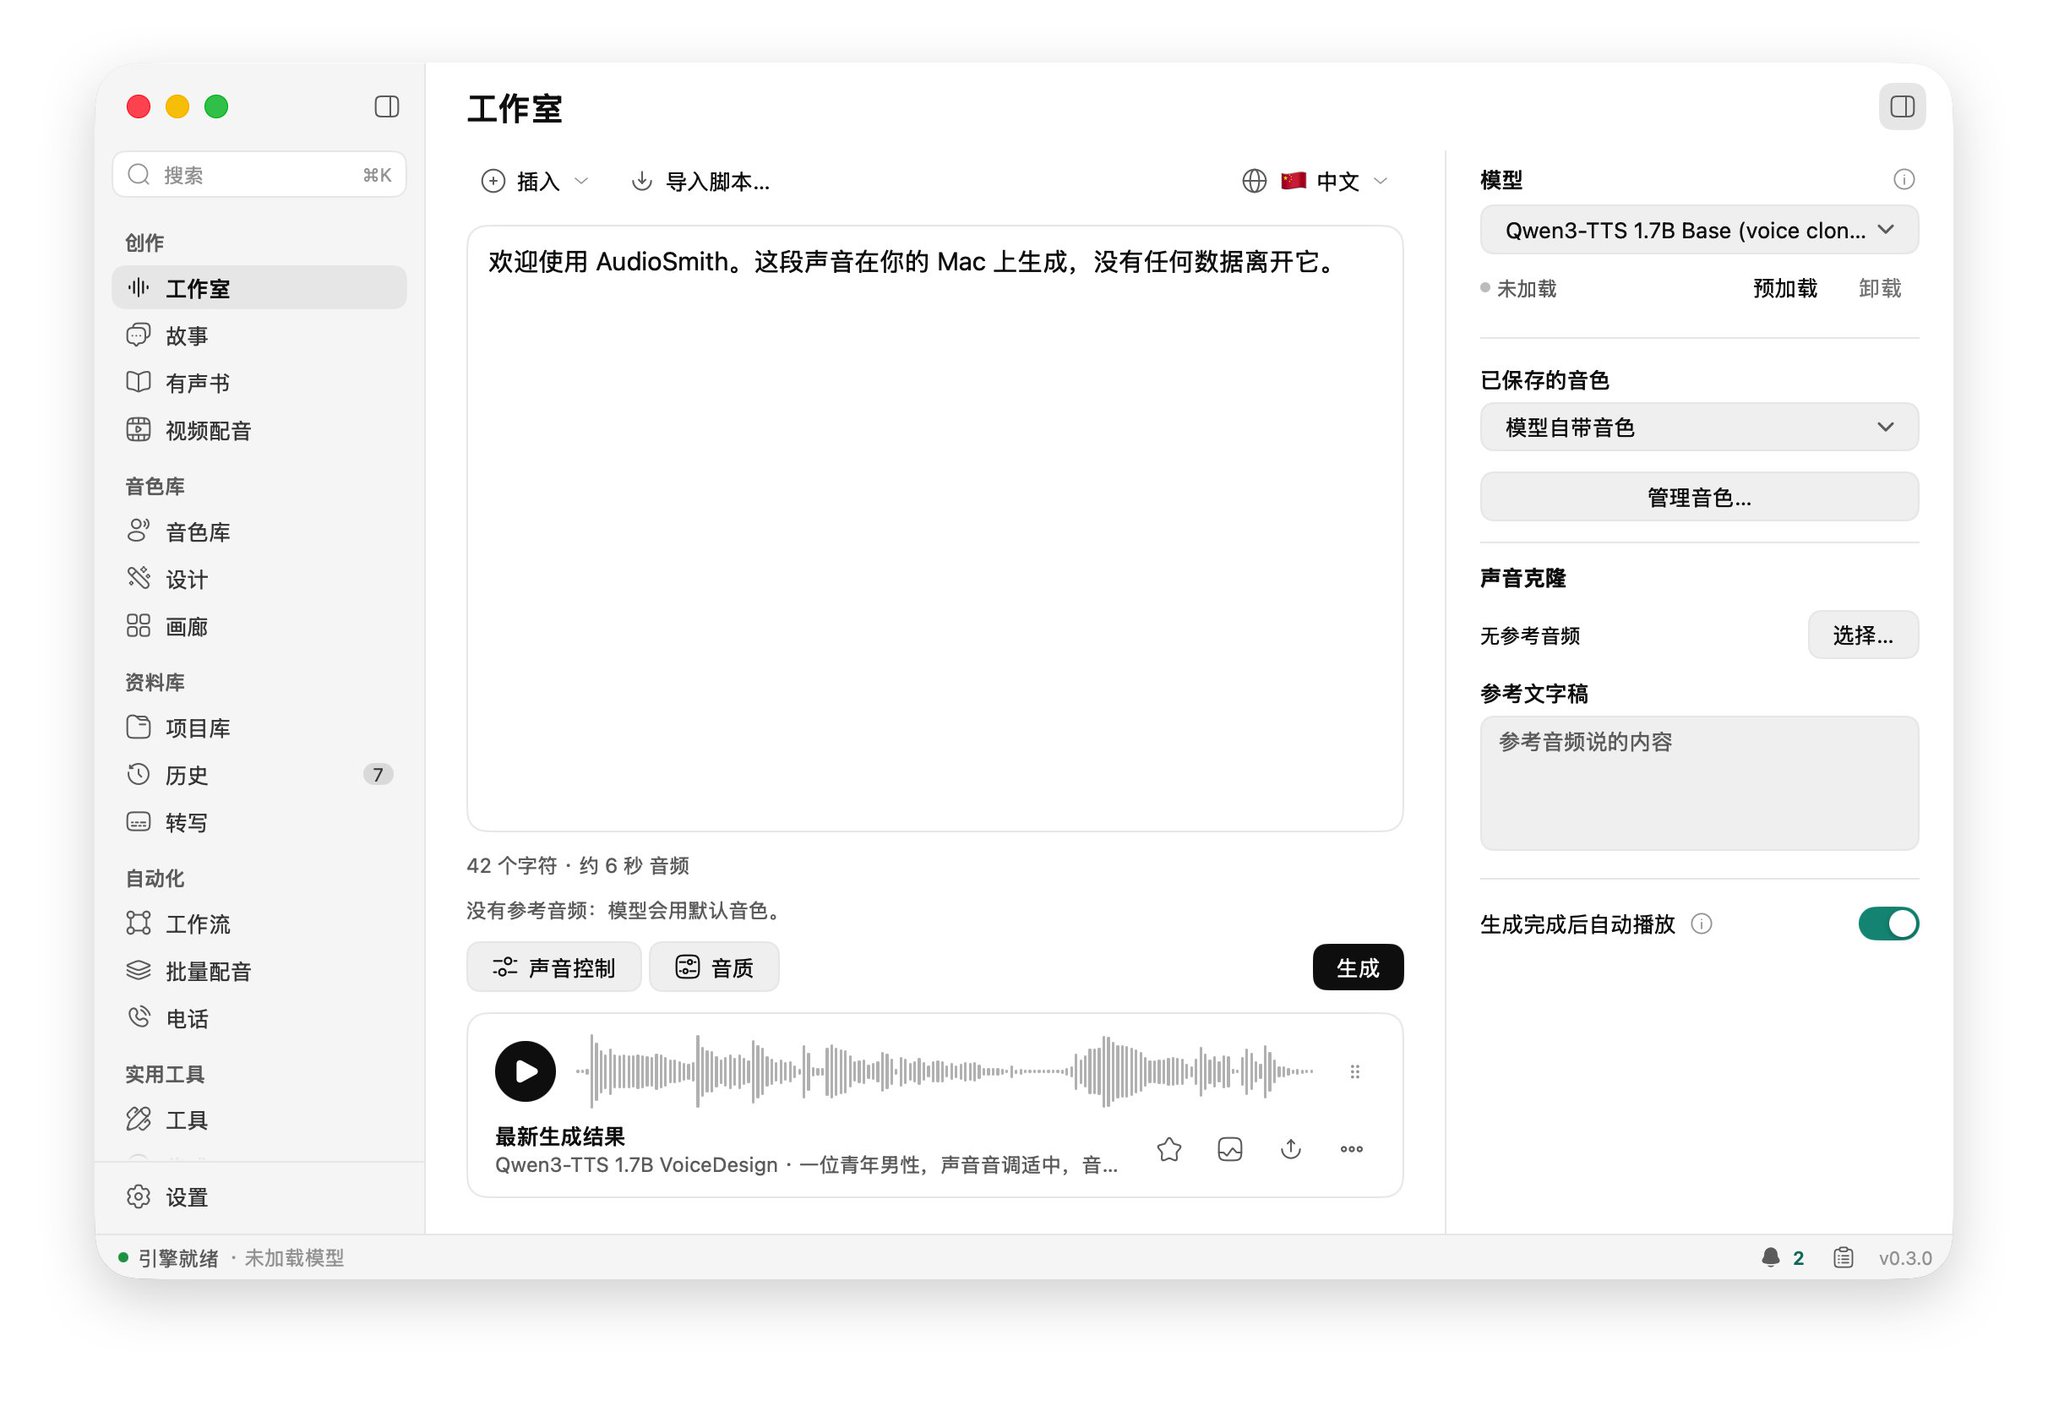Play the latest generated audio
Screen dimensions: 2048x1406
pyautogui.click(x=525, y=1071)
